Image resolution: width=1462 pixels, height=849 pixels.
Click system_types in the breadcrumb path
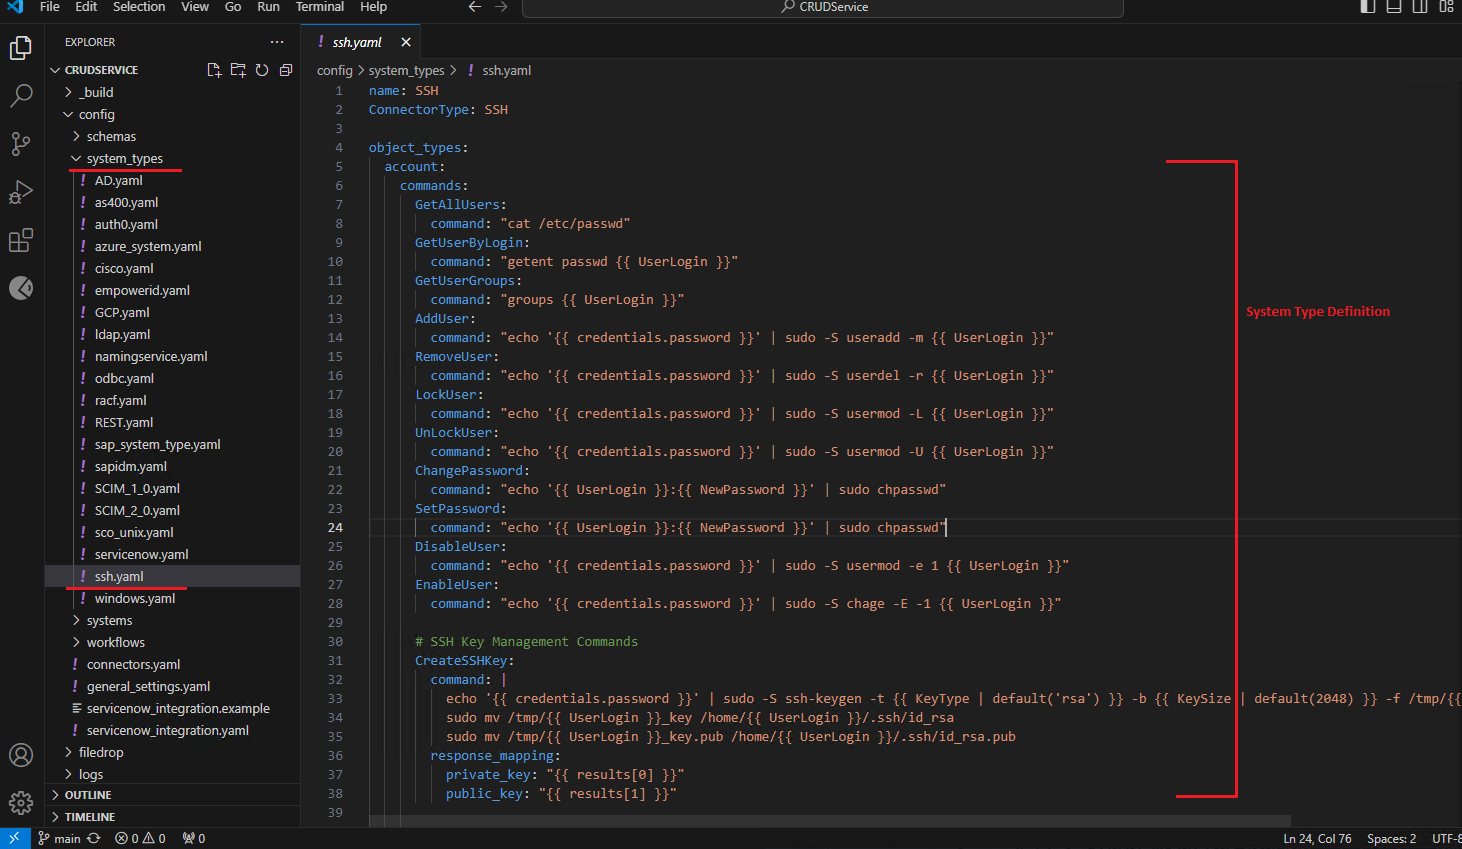pos(406,70)
